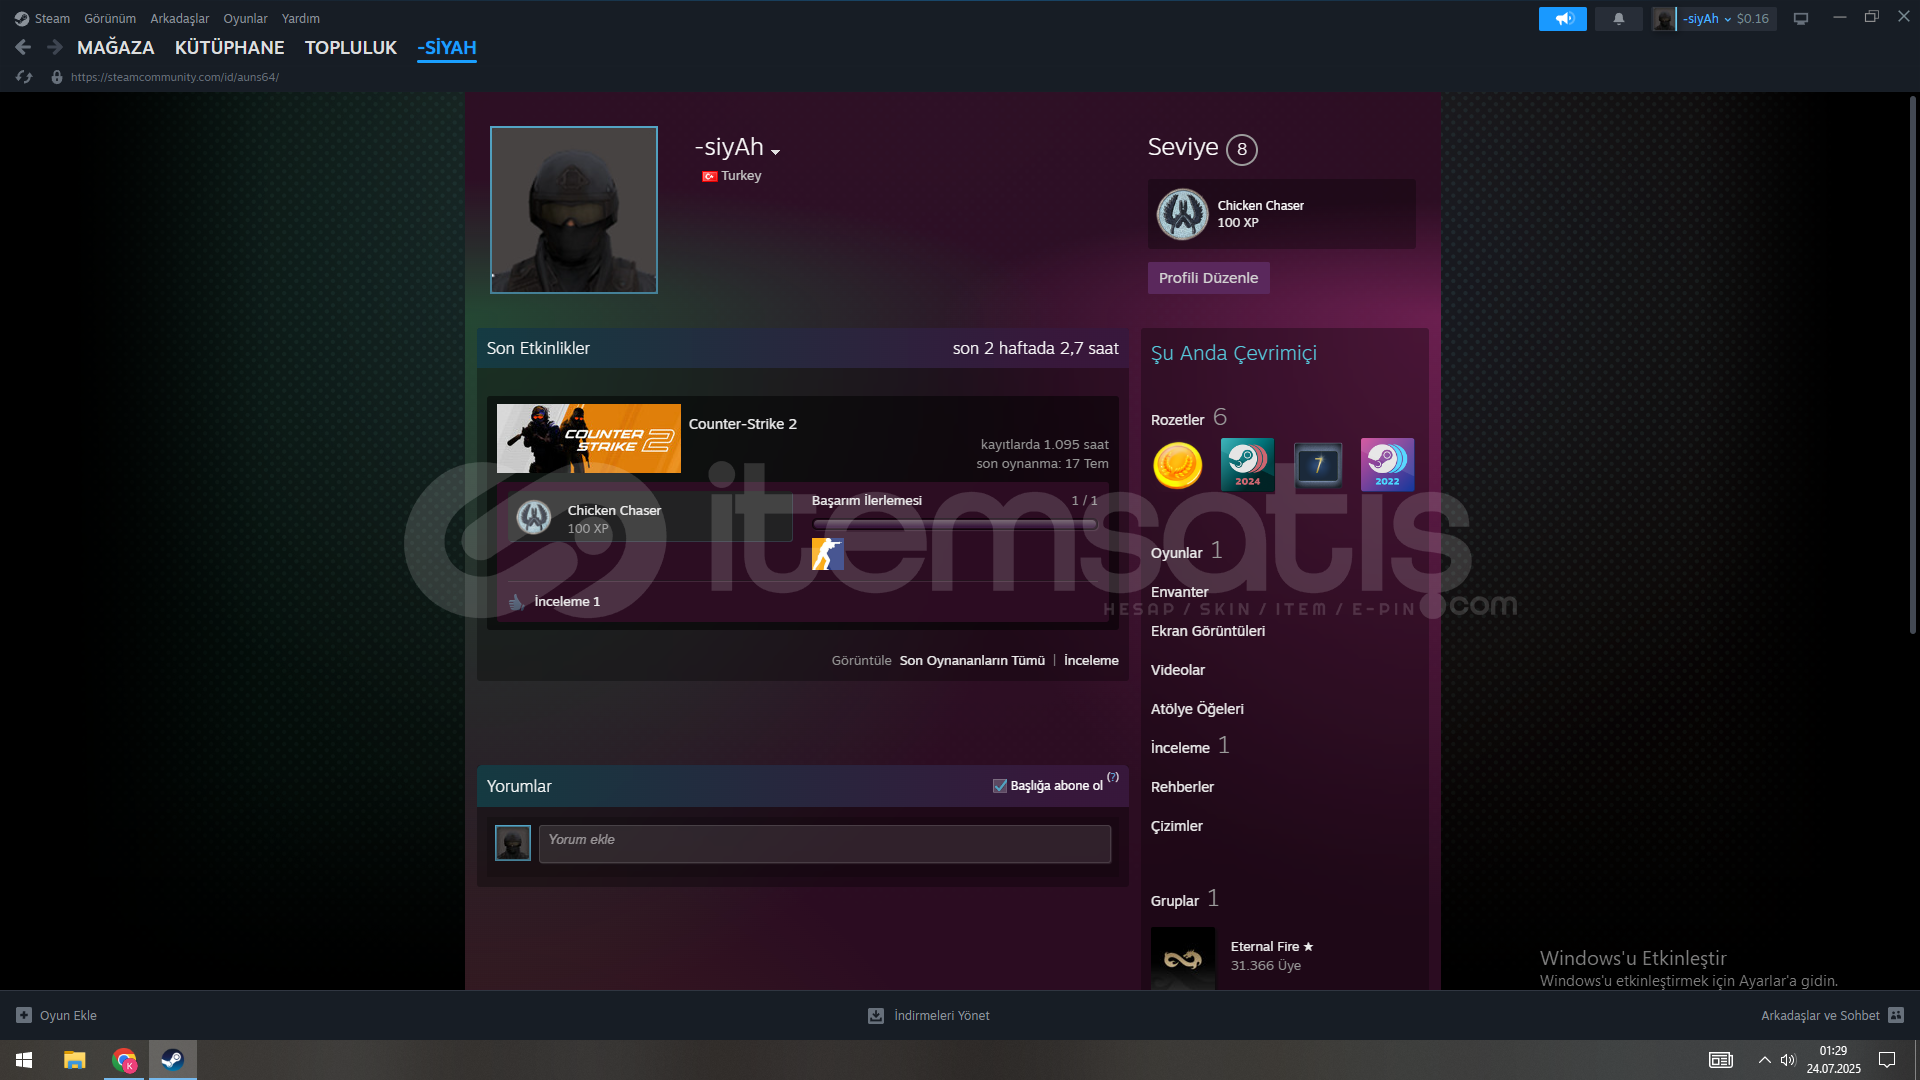Open the Counter-Strike 2 title link

743,424
